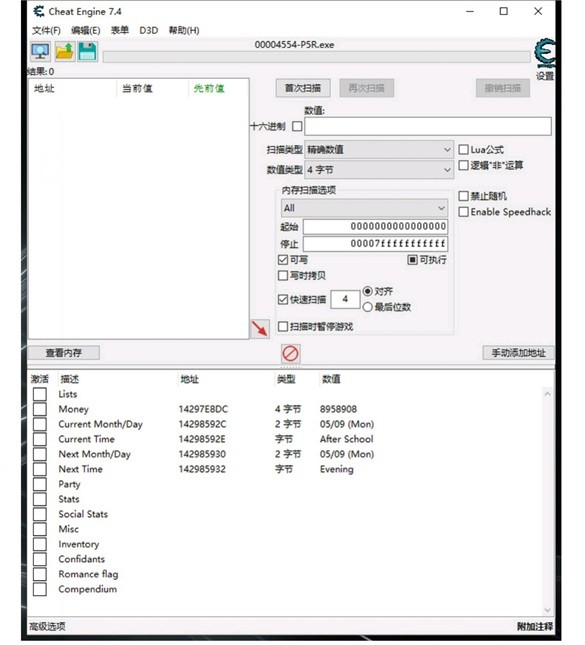Open the 附加注释 table comments

[x=535, y=626]
